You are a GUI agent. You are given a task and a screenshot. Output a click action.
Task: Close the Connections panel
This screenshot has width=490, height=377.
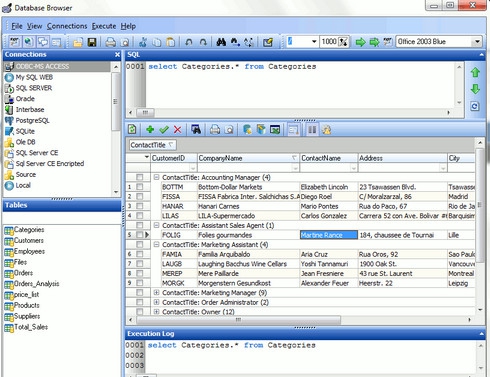click(117, 54)
